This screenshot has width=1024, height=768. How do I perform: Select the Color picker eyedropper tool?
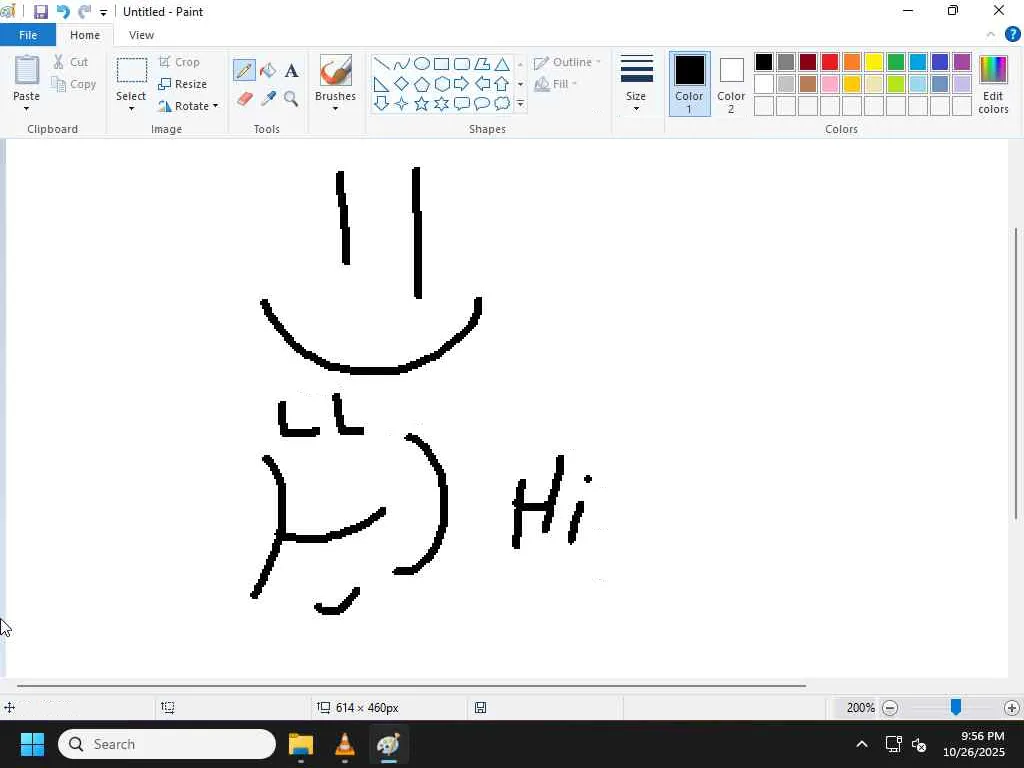[x=268, y=99]
